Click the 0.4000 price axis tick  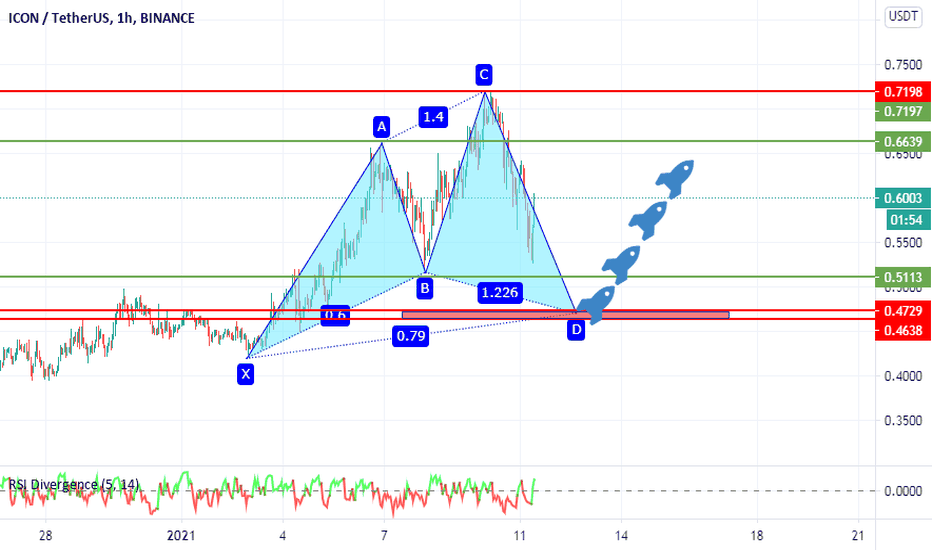(x=903, y=376)
